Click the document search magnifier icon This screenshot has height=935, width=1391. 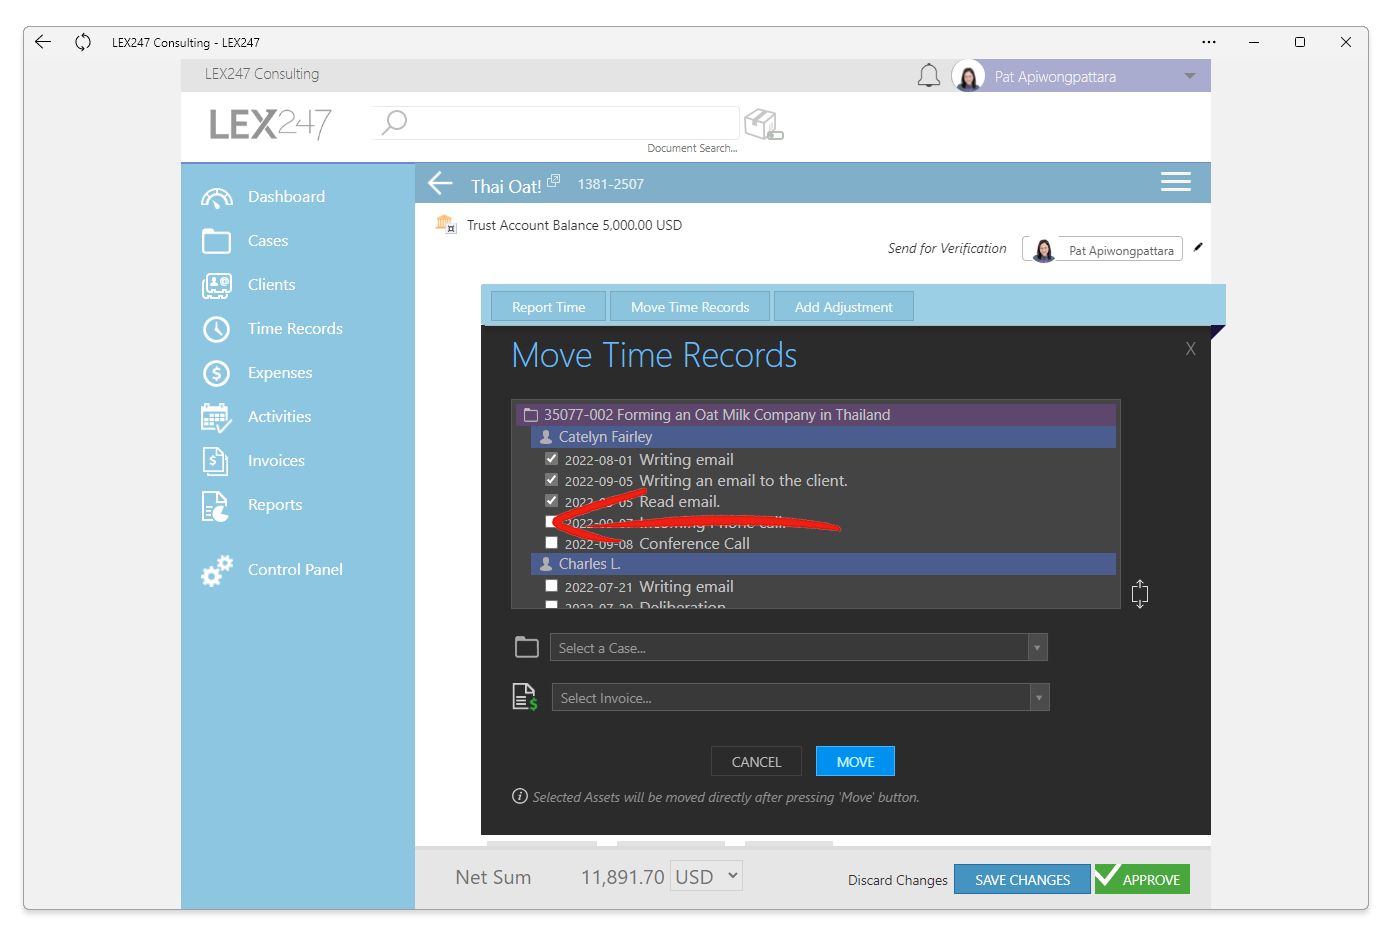(x=395, y=122)
